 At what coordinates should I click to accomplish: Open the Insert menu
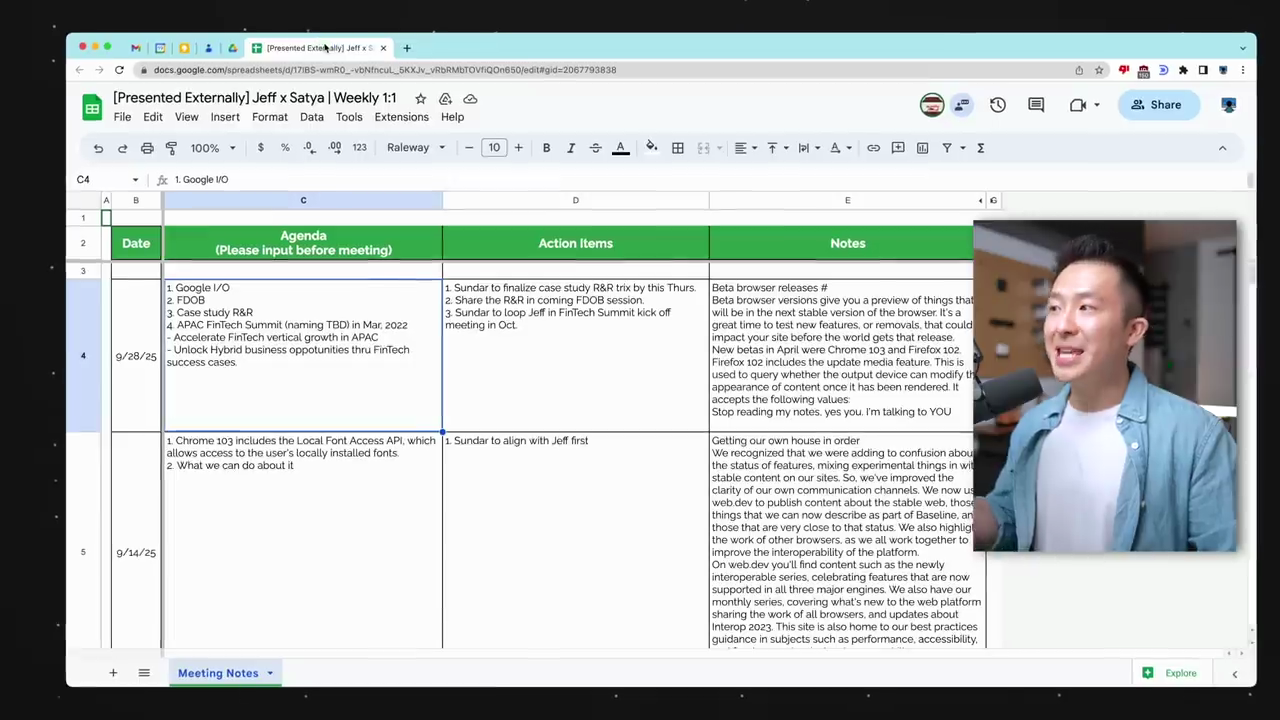(x=225, y=117)
